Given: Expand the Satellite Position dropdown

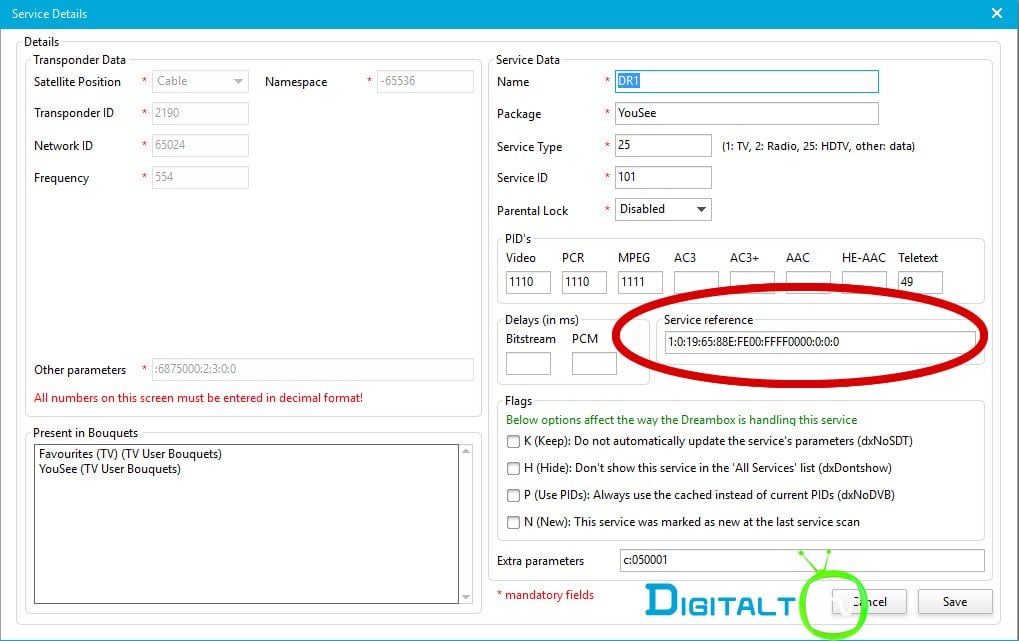Looking at the screenshot, I should point(200,81).
